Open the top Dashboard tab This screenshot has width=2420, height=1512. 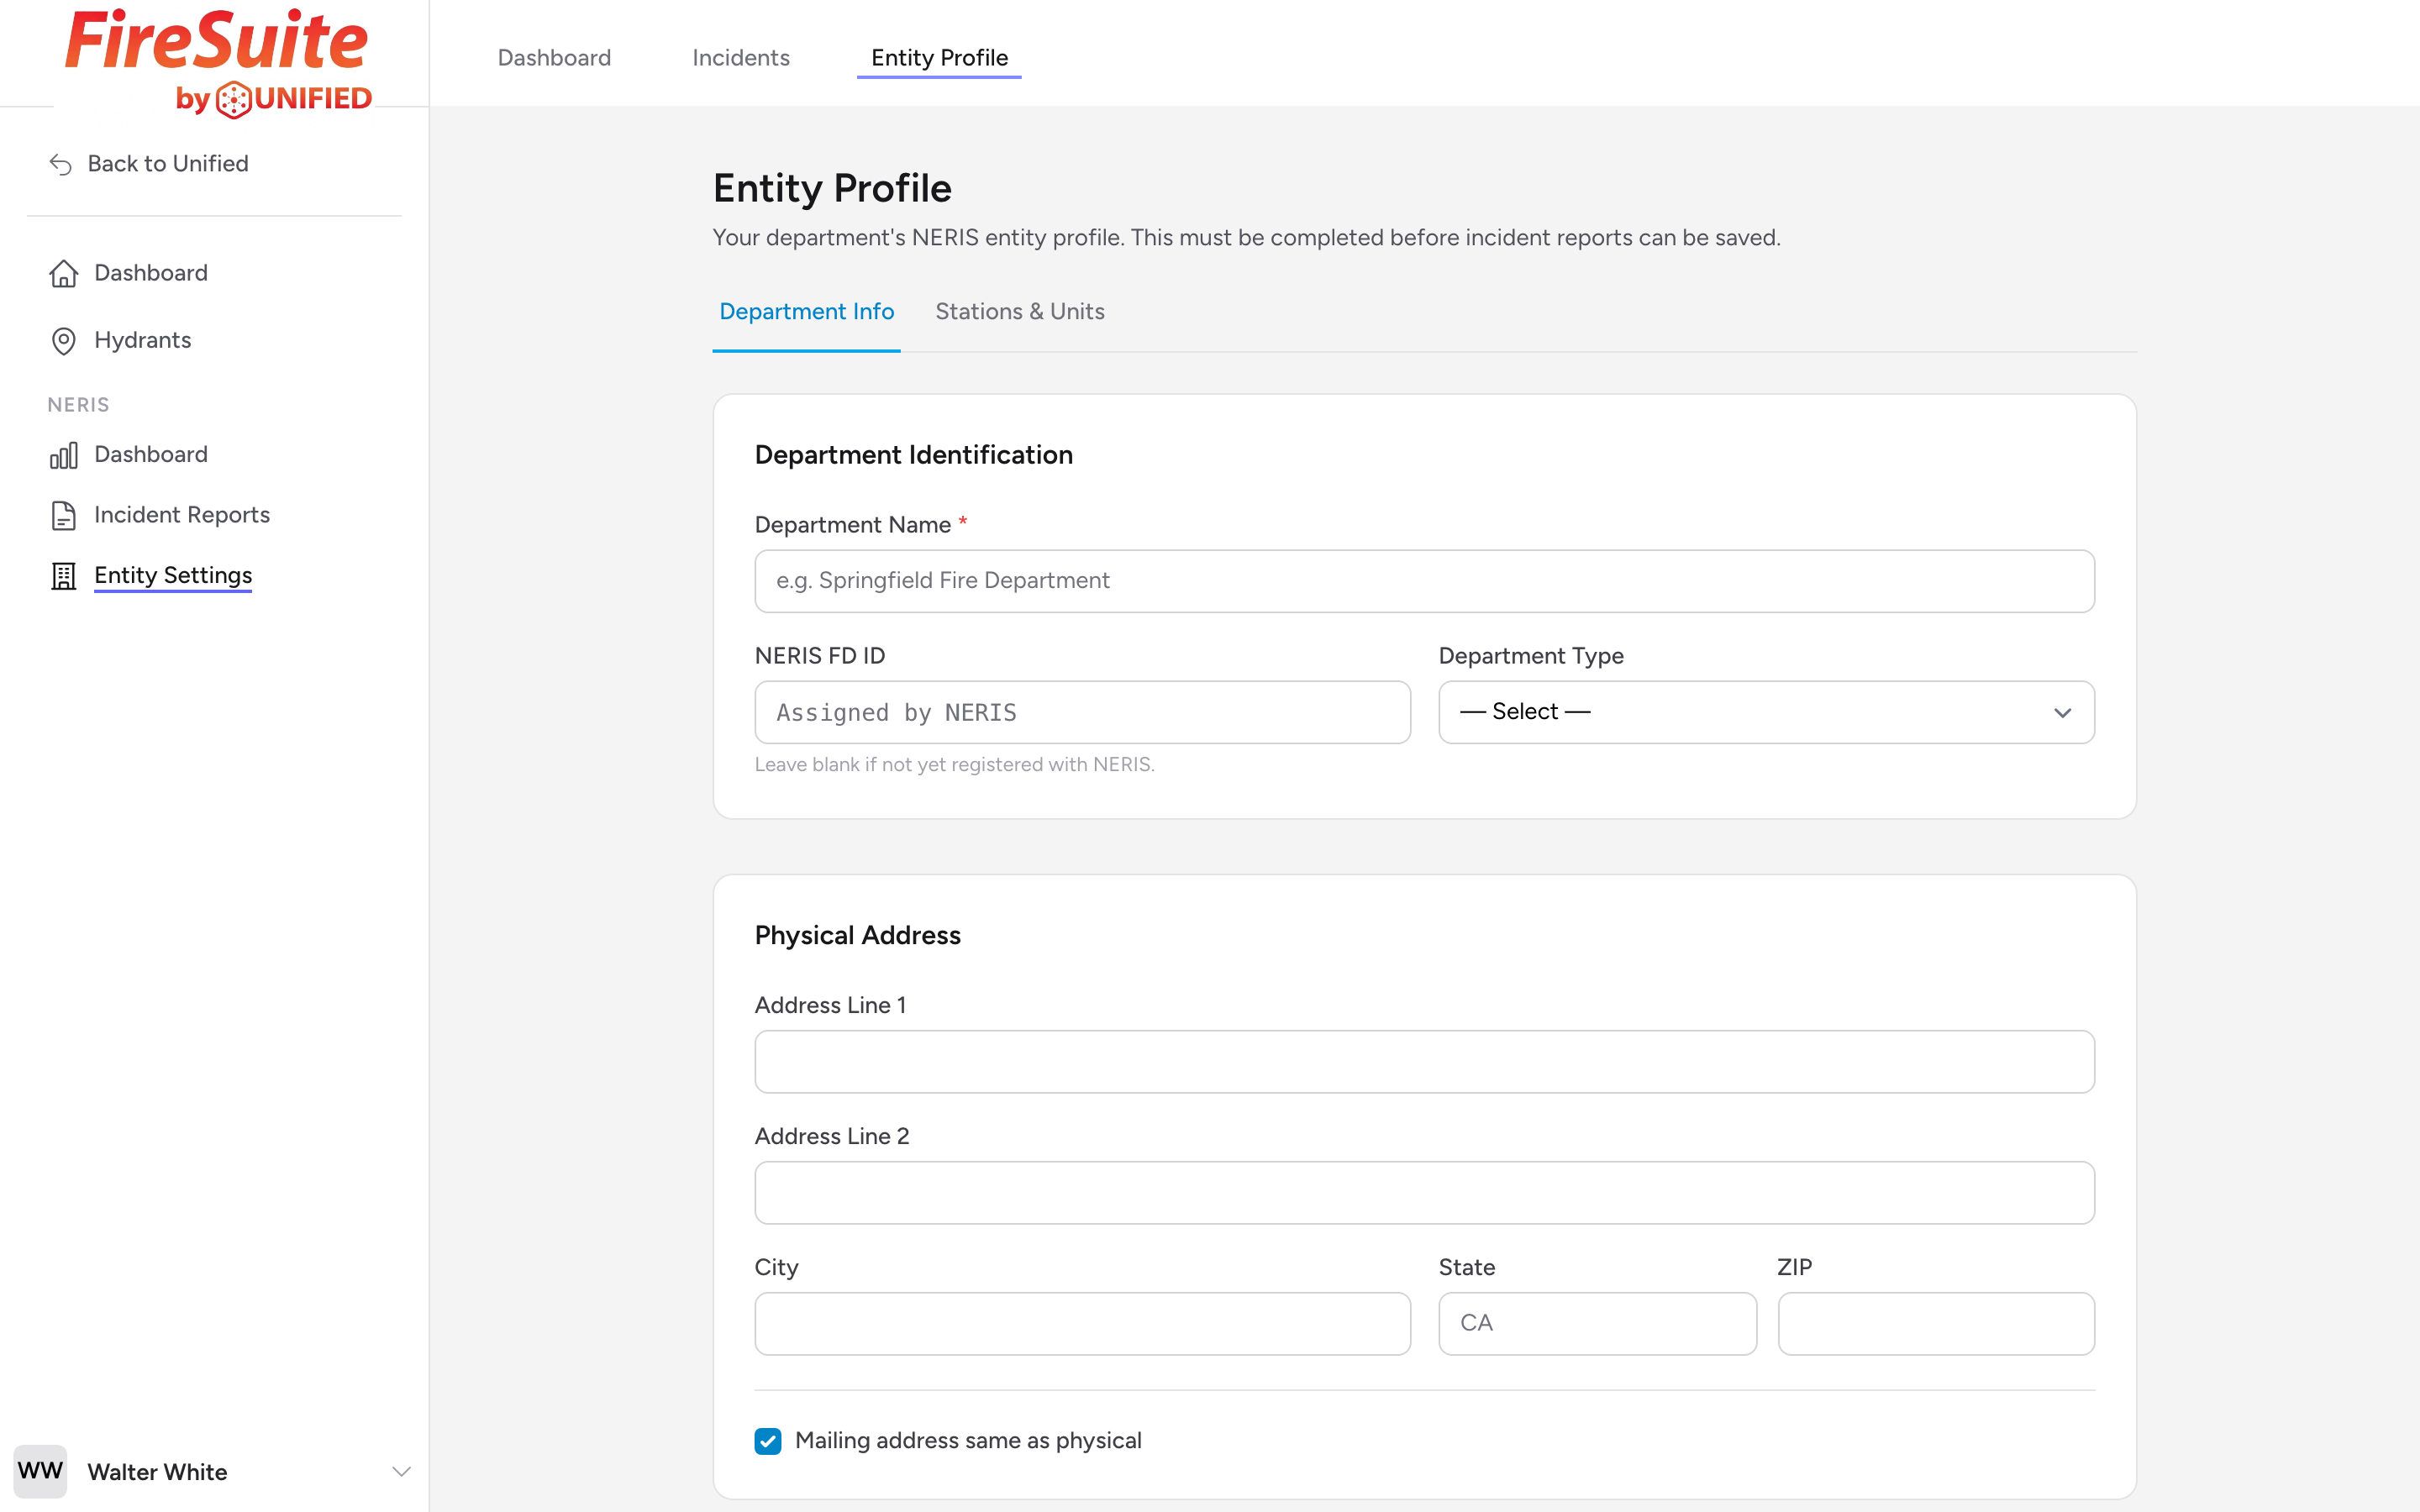click(554, 58)
